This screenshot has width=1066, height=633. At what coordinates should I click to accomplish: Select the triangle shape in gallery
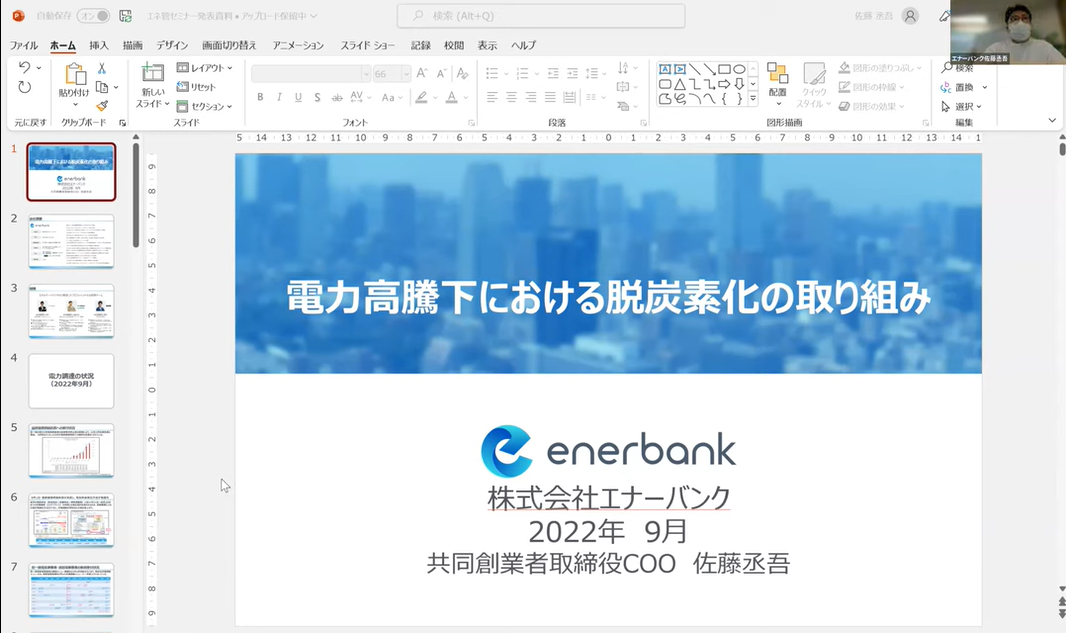pyautogui.click(x=680, y=84)
